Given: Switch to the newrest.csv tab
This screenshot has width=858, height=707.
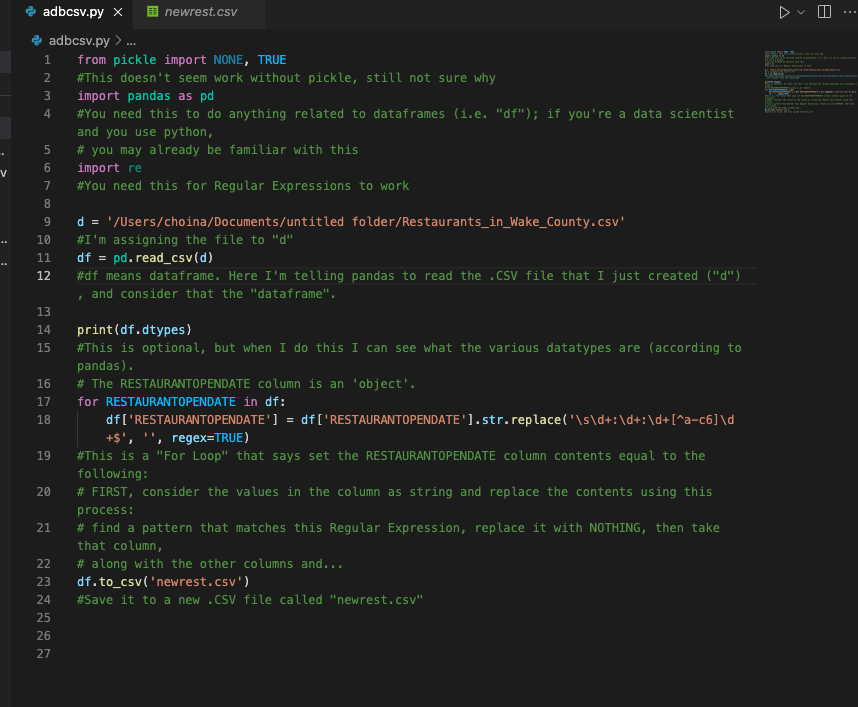Looking at the screenshot, I should [193, 12].
